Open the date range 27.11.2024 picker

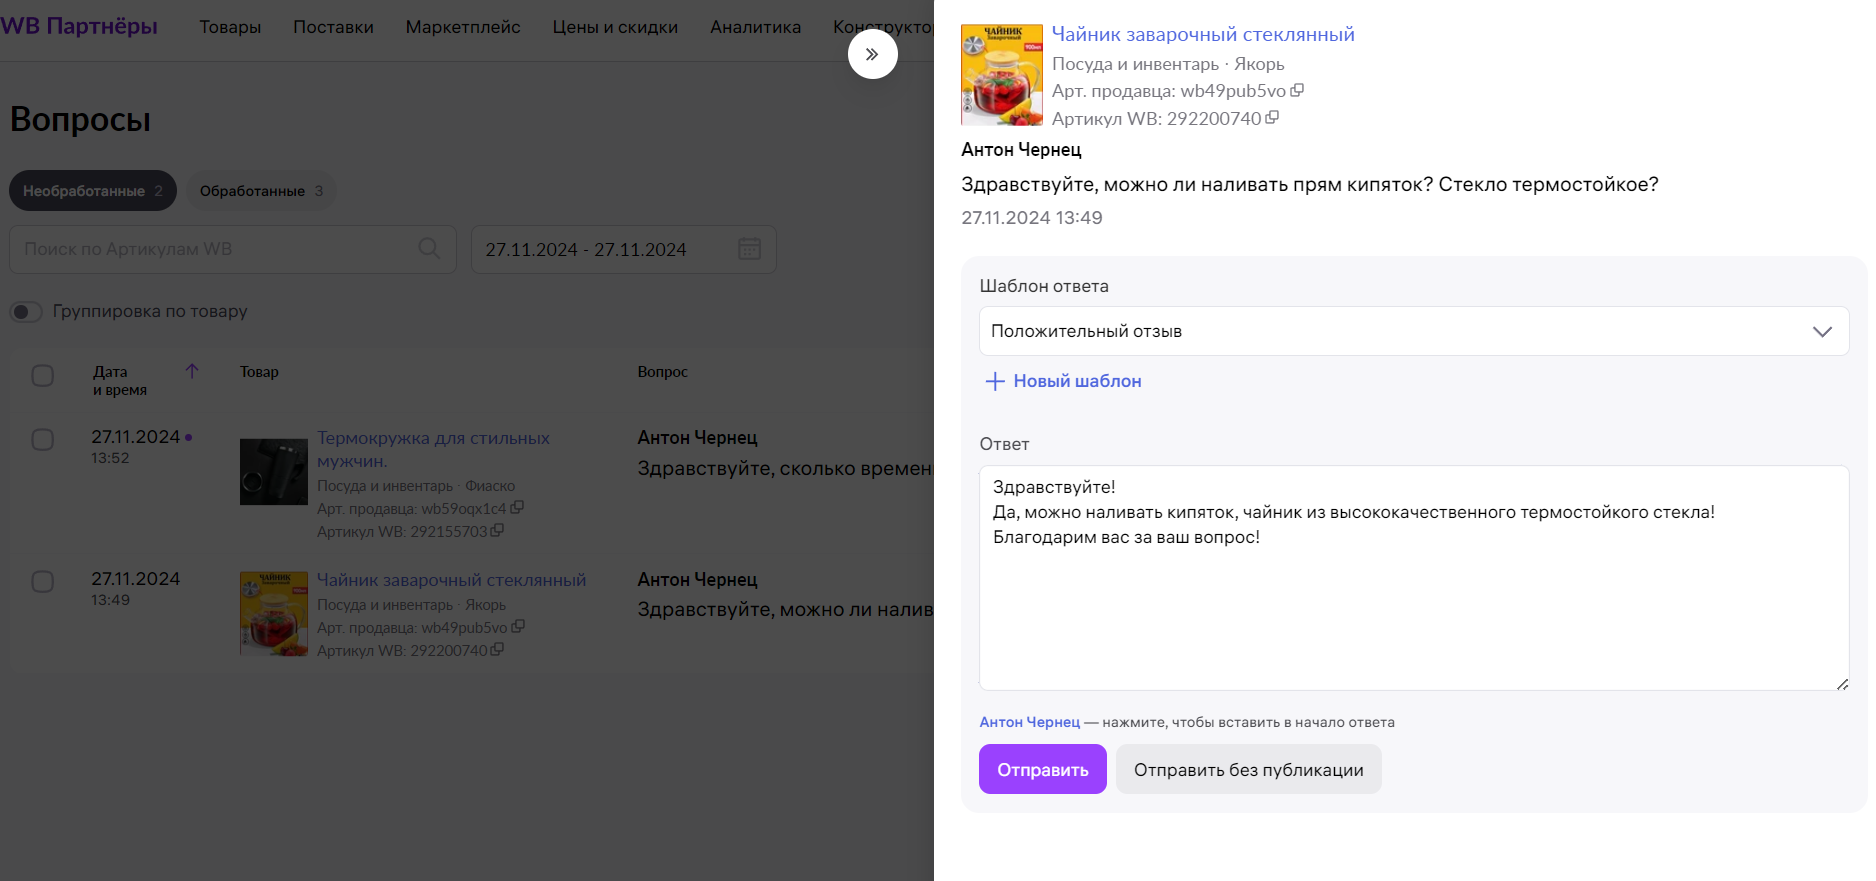point(623,249)
